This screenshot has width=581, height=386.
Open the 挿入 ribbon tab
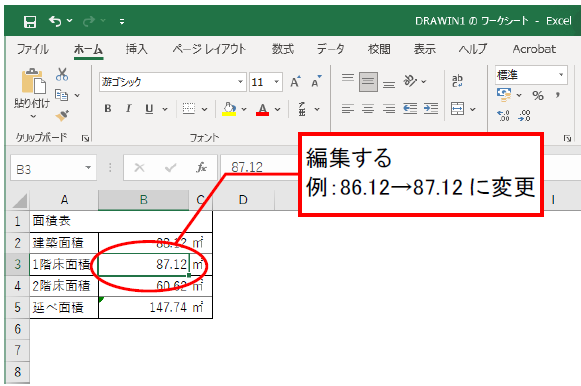coord(136,49)
